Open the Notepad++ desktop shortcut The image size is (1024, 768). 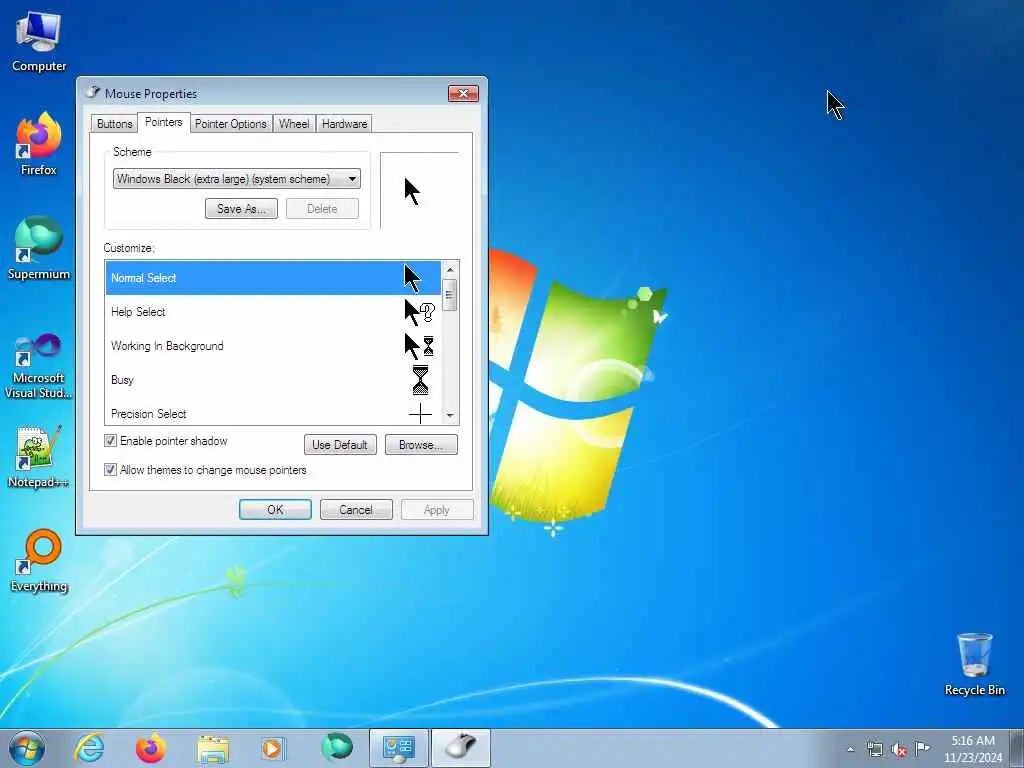point(39,456)
